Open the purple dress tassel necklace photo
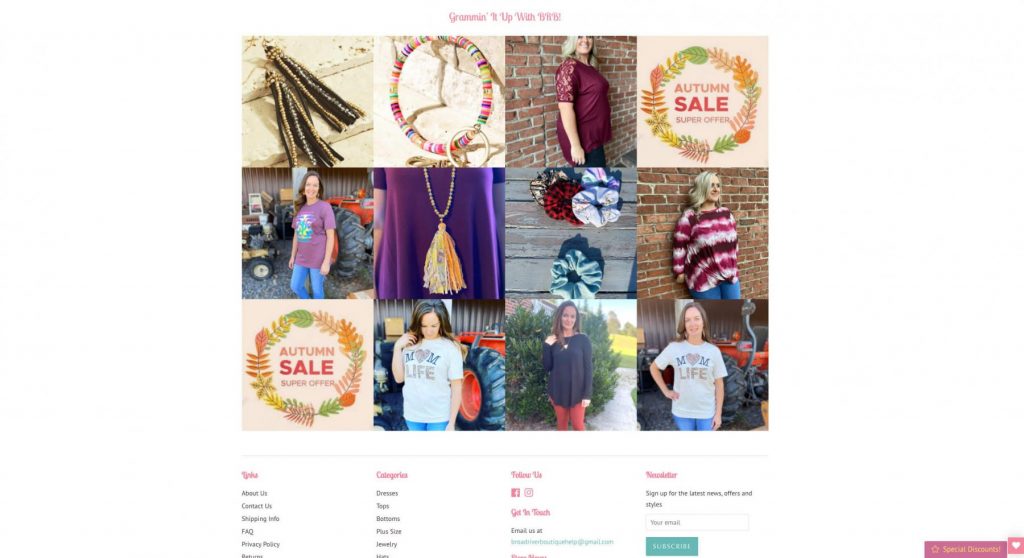 click(440, 233)
